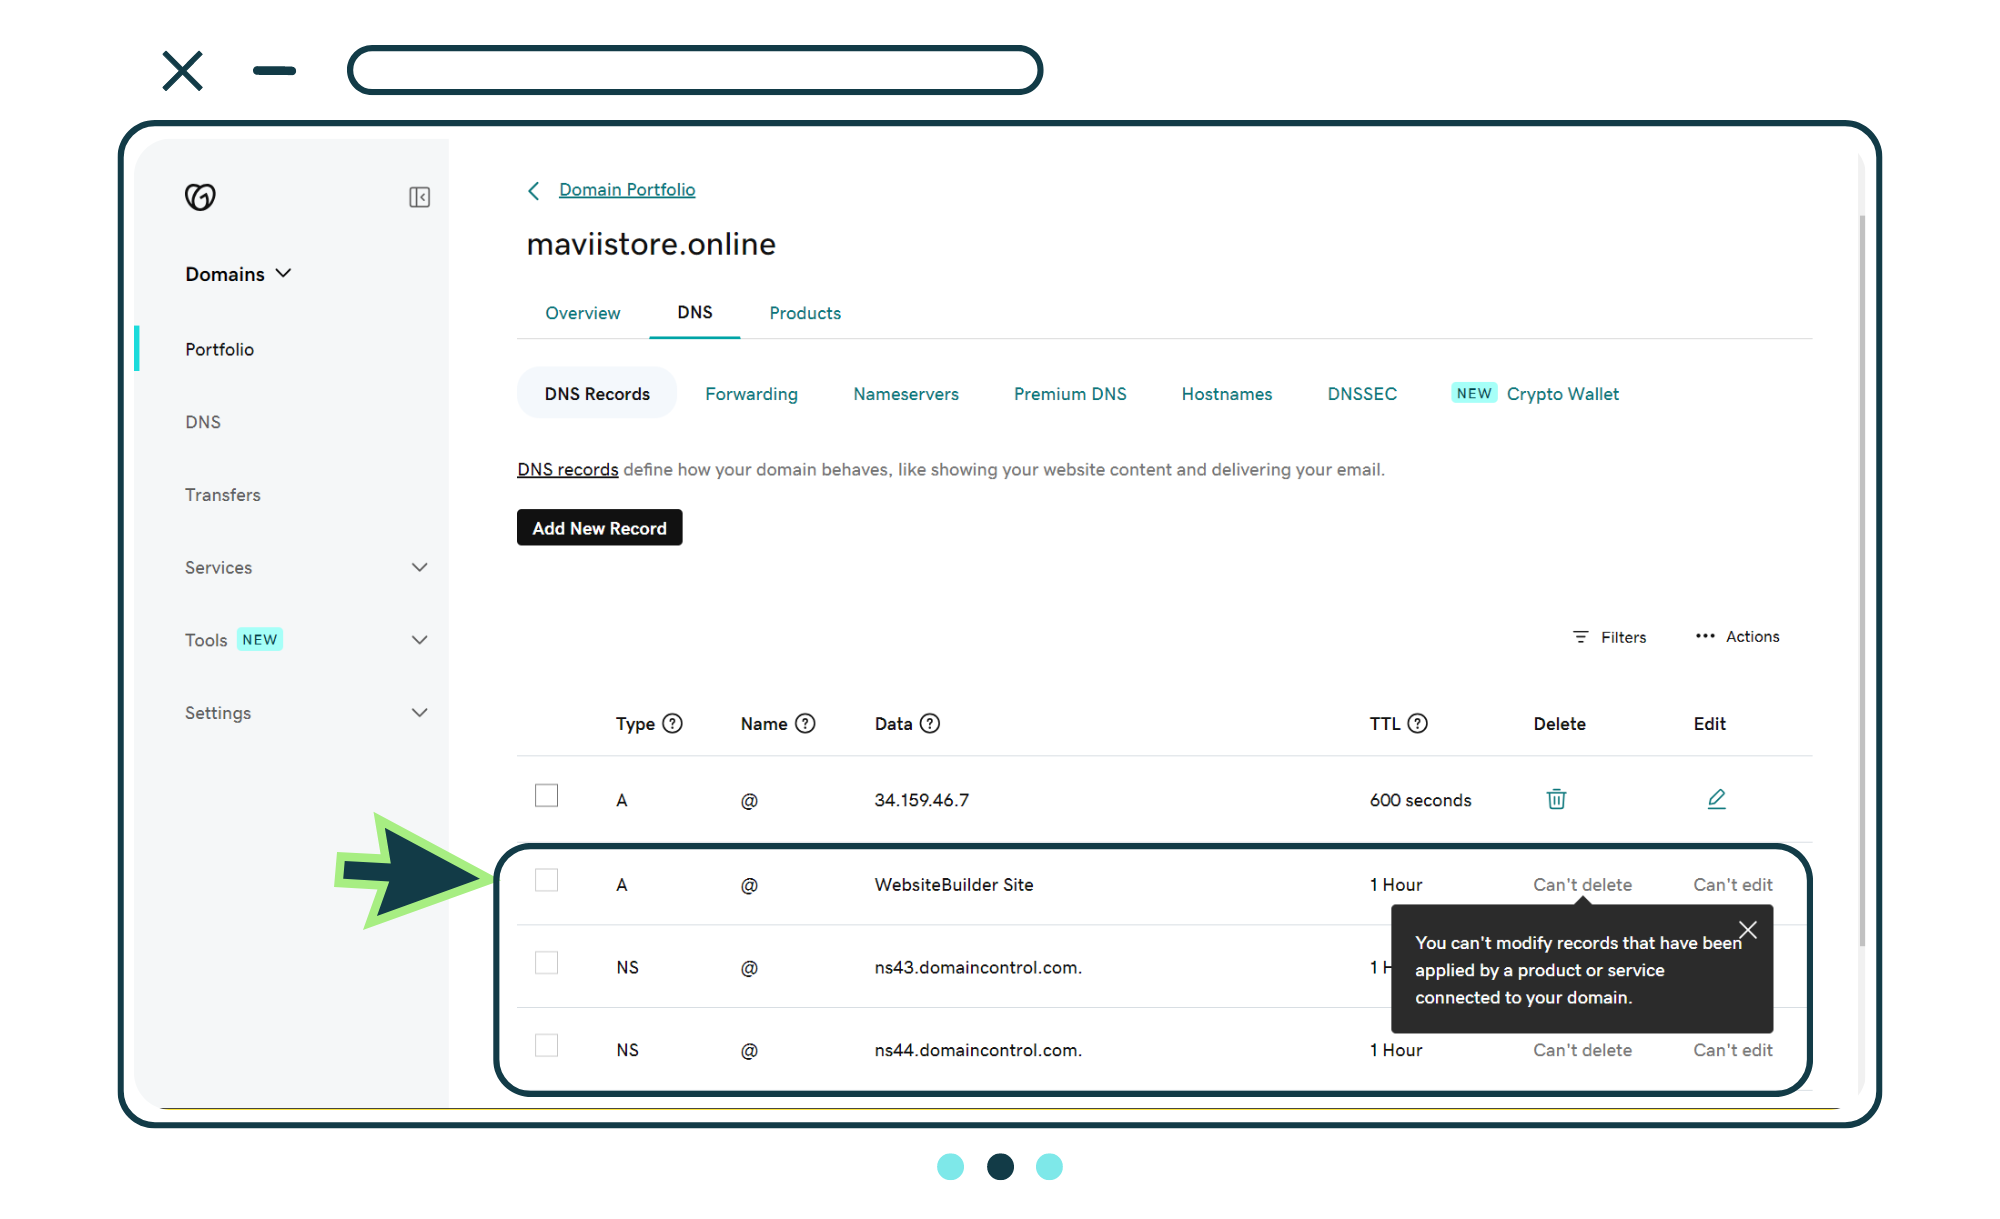Switch to the Nameservers tab
This screenshot has width=2000, height=1219.
point(905,394)
